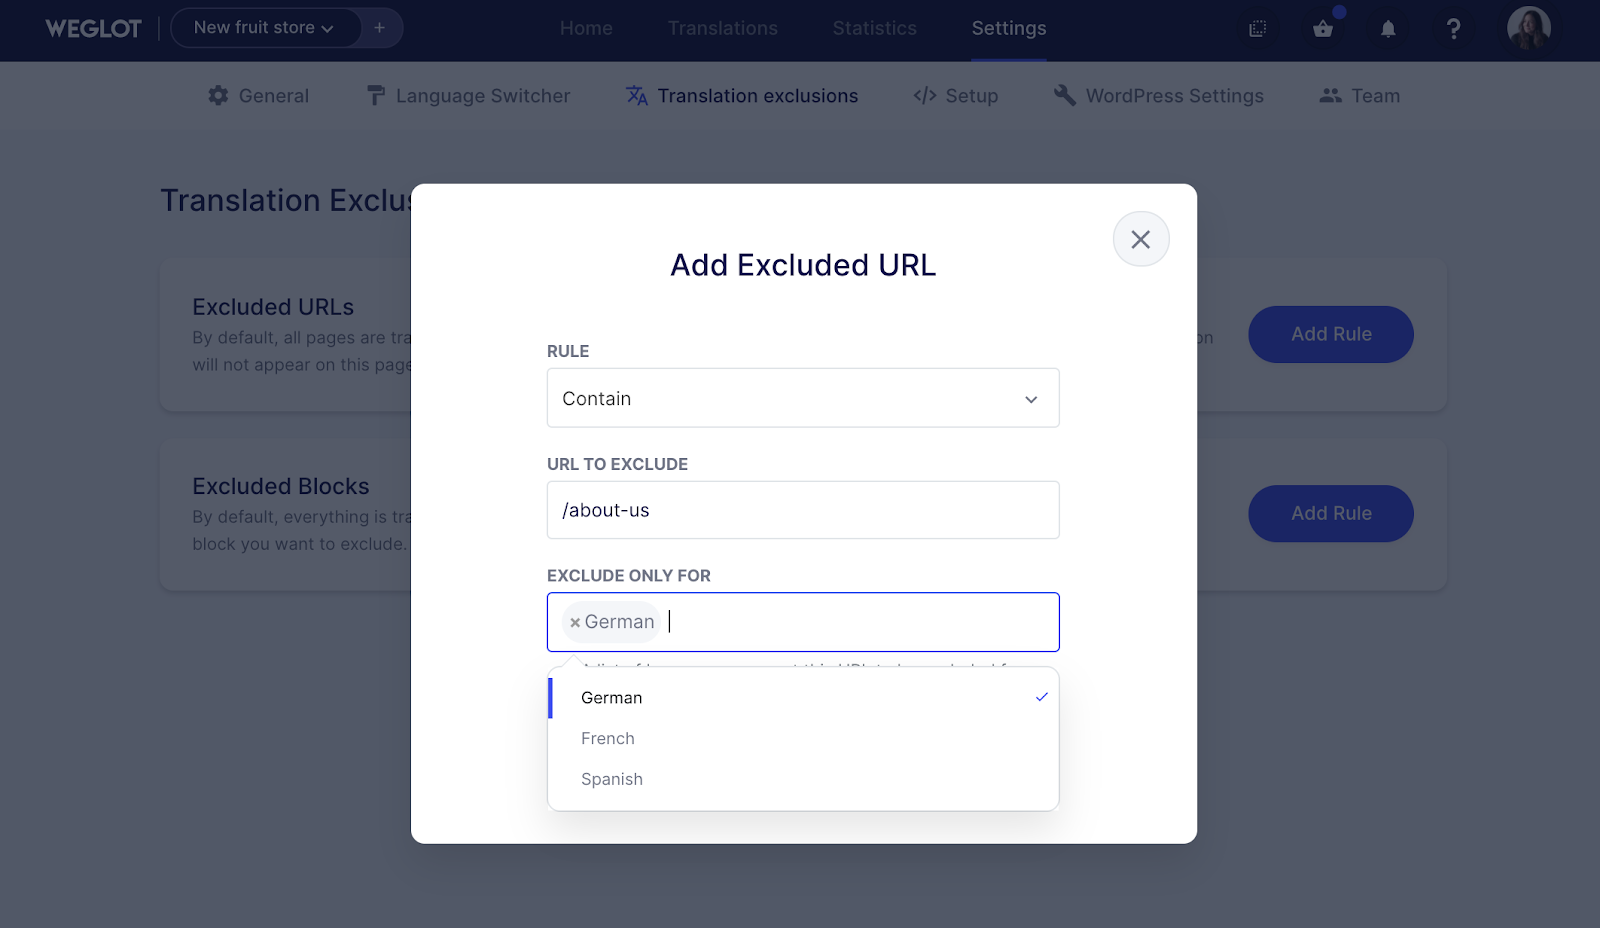Click the checkmark next to German
Image resolution: width=1600 pixels, height=928 pixels.
pos(1042,697)
